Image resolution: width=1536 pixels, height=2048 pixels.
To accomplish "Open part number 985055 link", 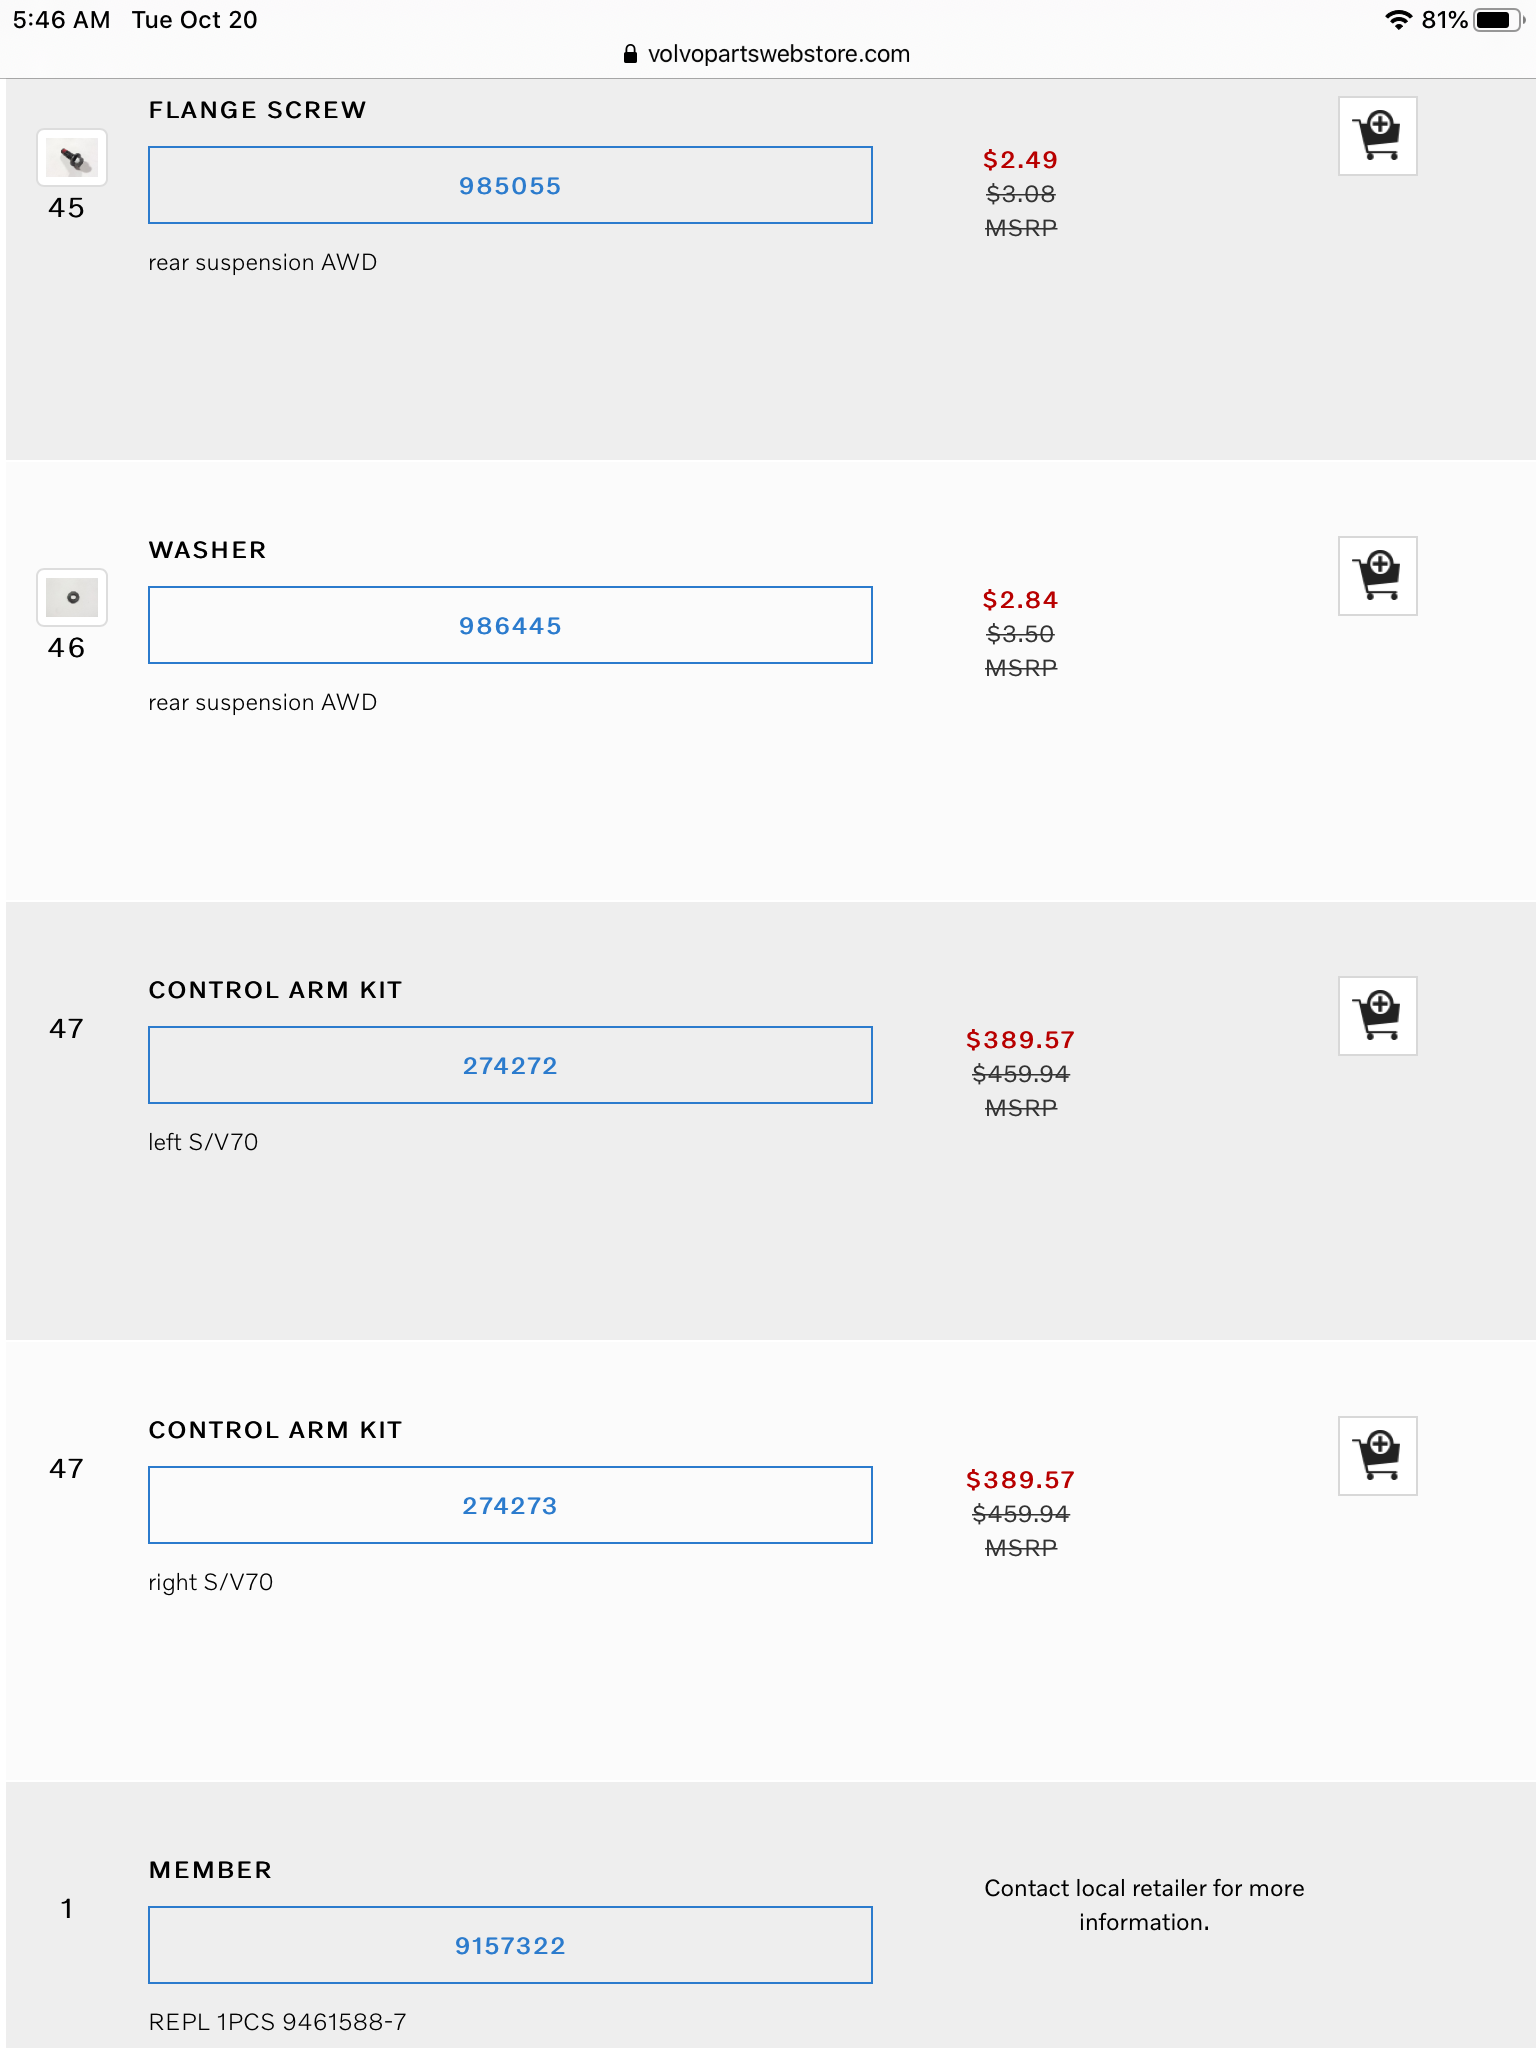I will coord(510,186).
